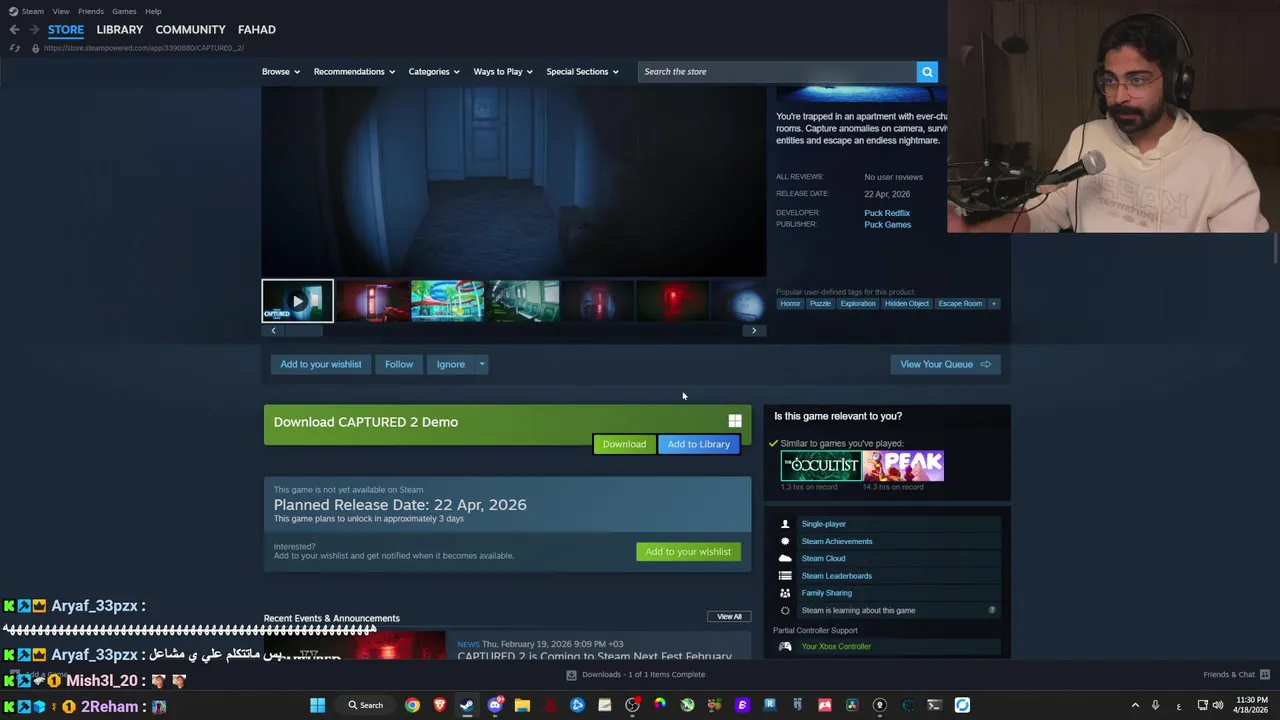Screen dimensions: 1280x720
Task: Open the terminal icon on taskbar
Action: coord(934,705)
